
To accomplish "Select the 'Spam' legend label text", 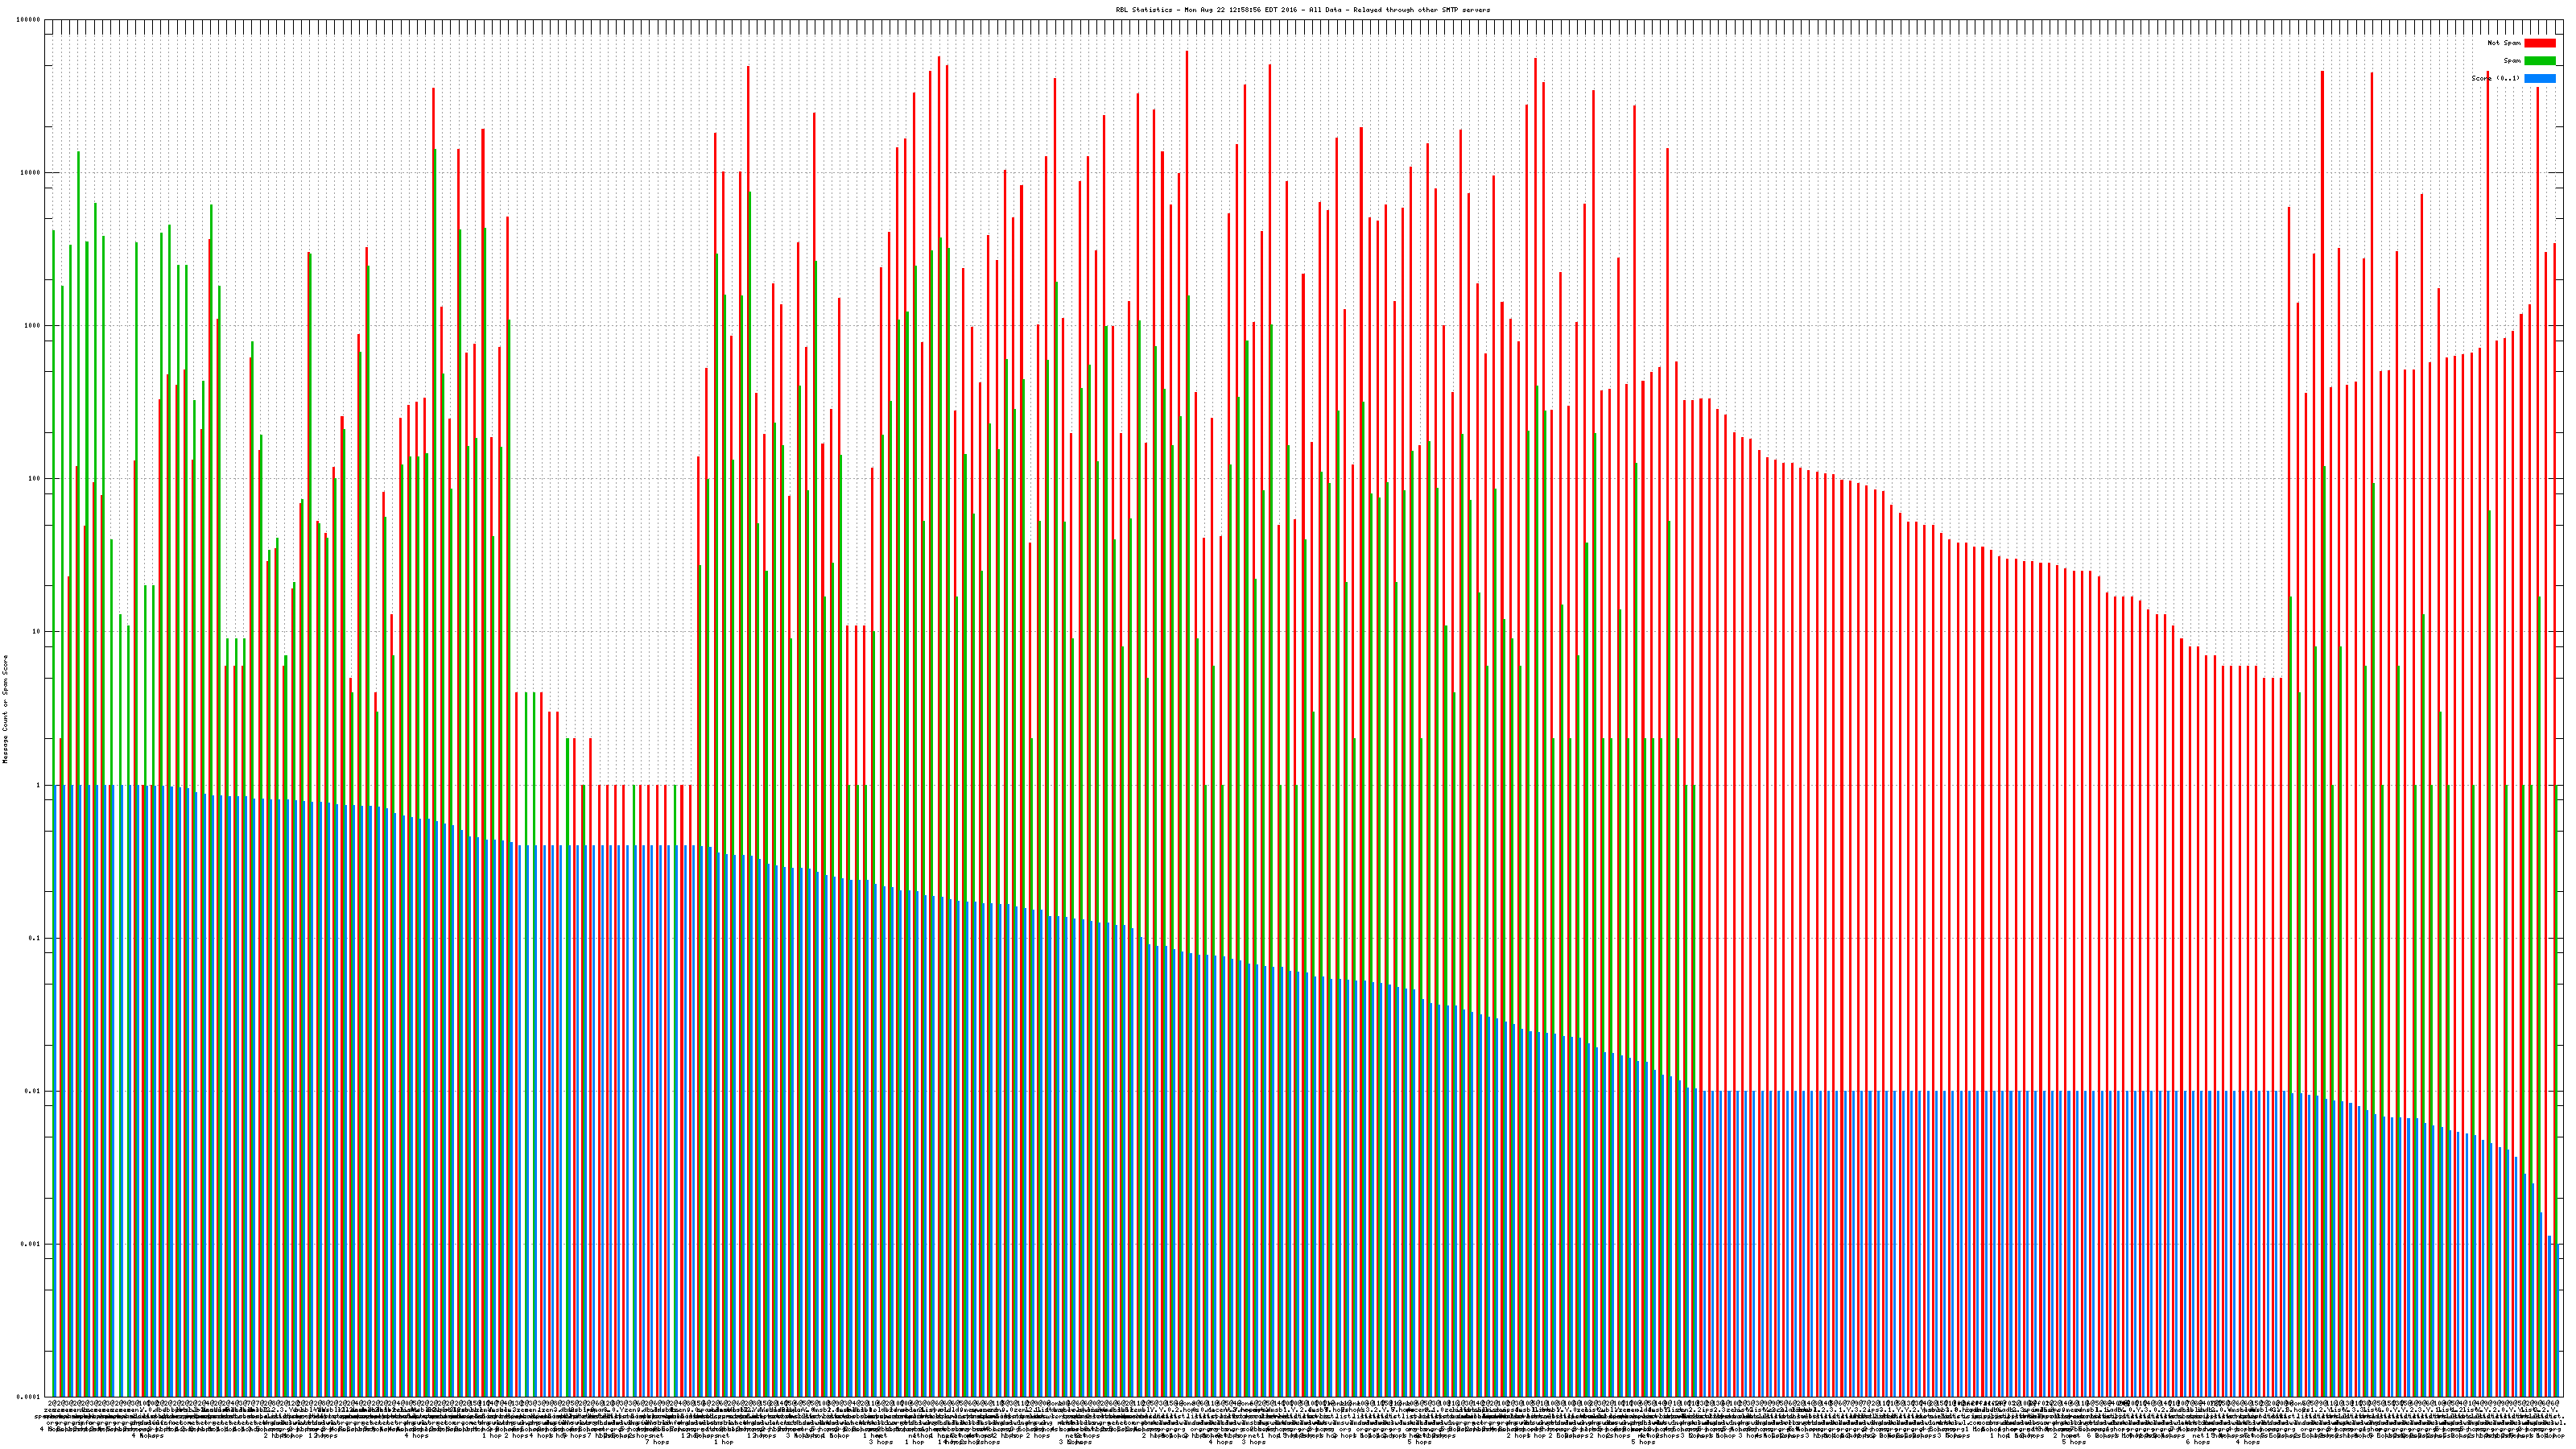I will pyautogui.click(x=2512, y=61).
